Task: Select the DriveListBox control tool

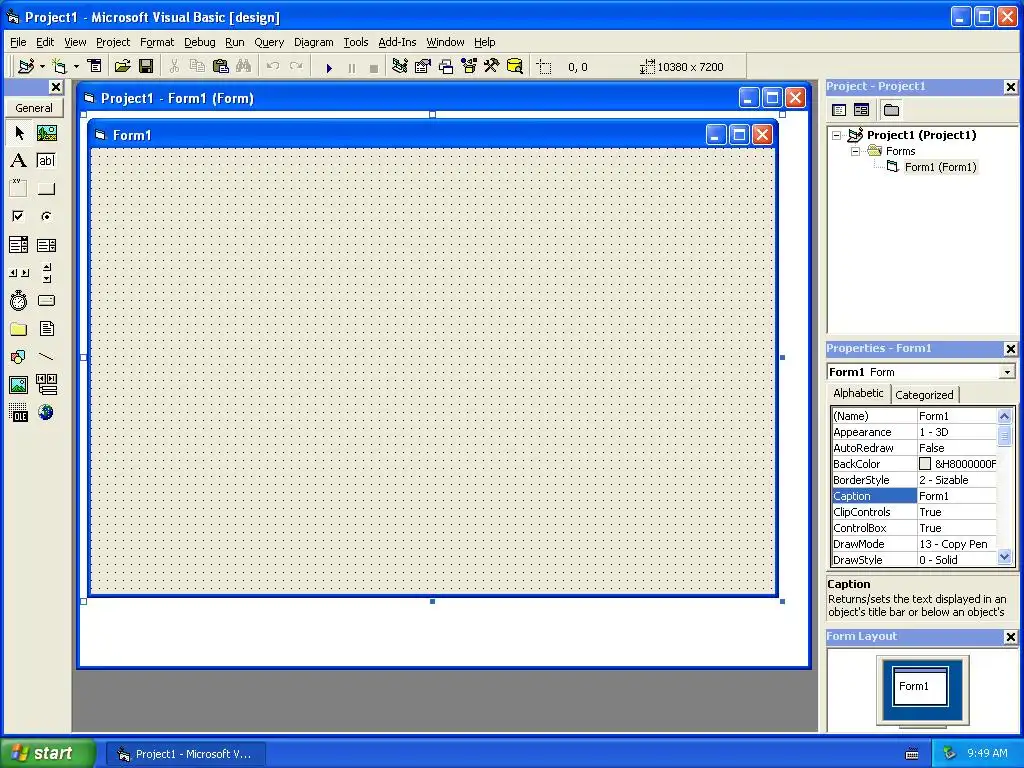Action: tap(46, 301)
